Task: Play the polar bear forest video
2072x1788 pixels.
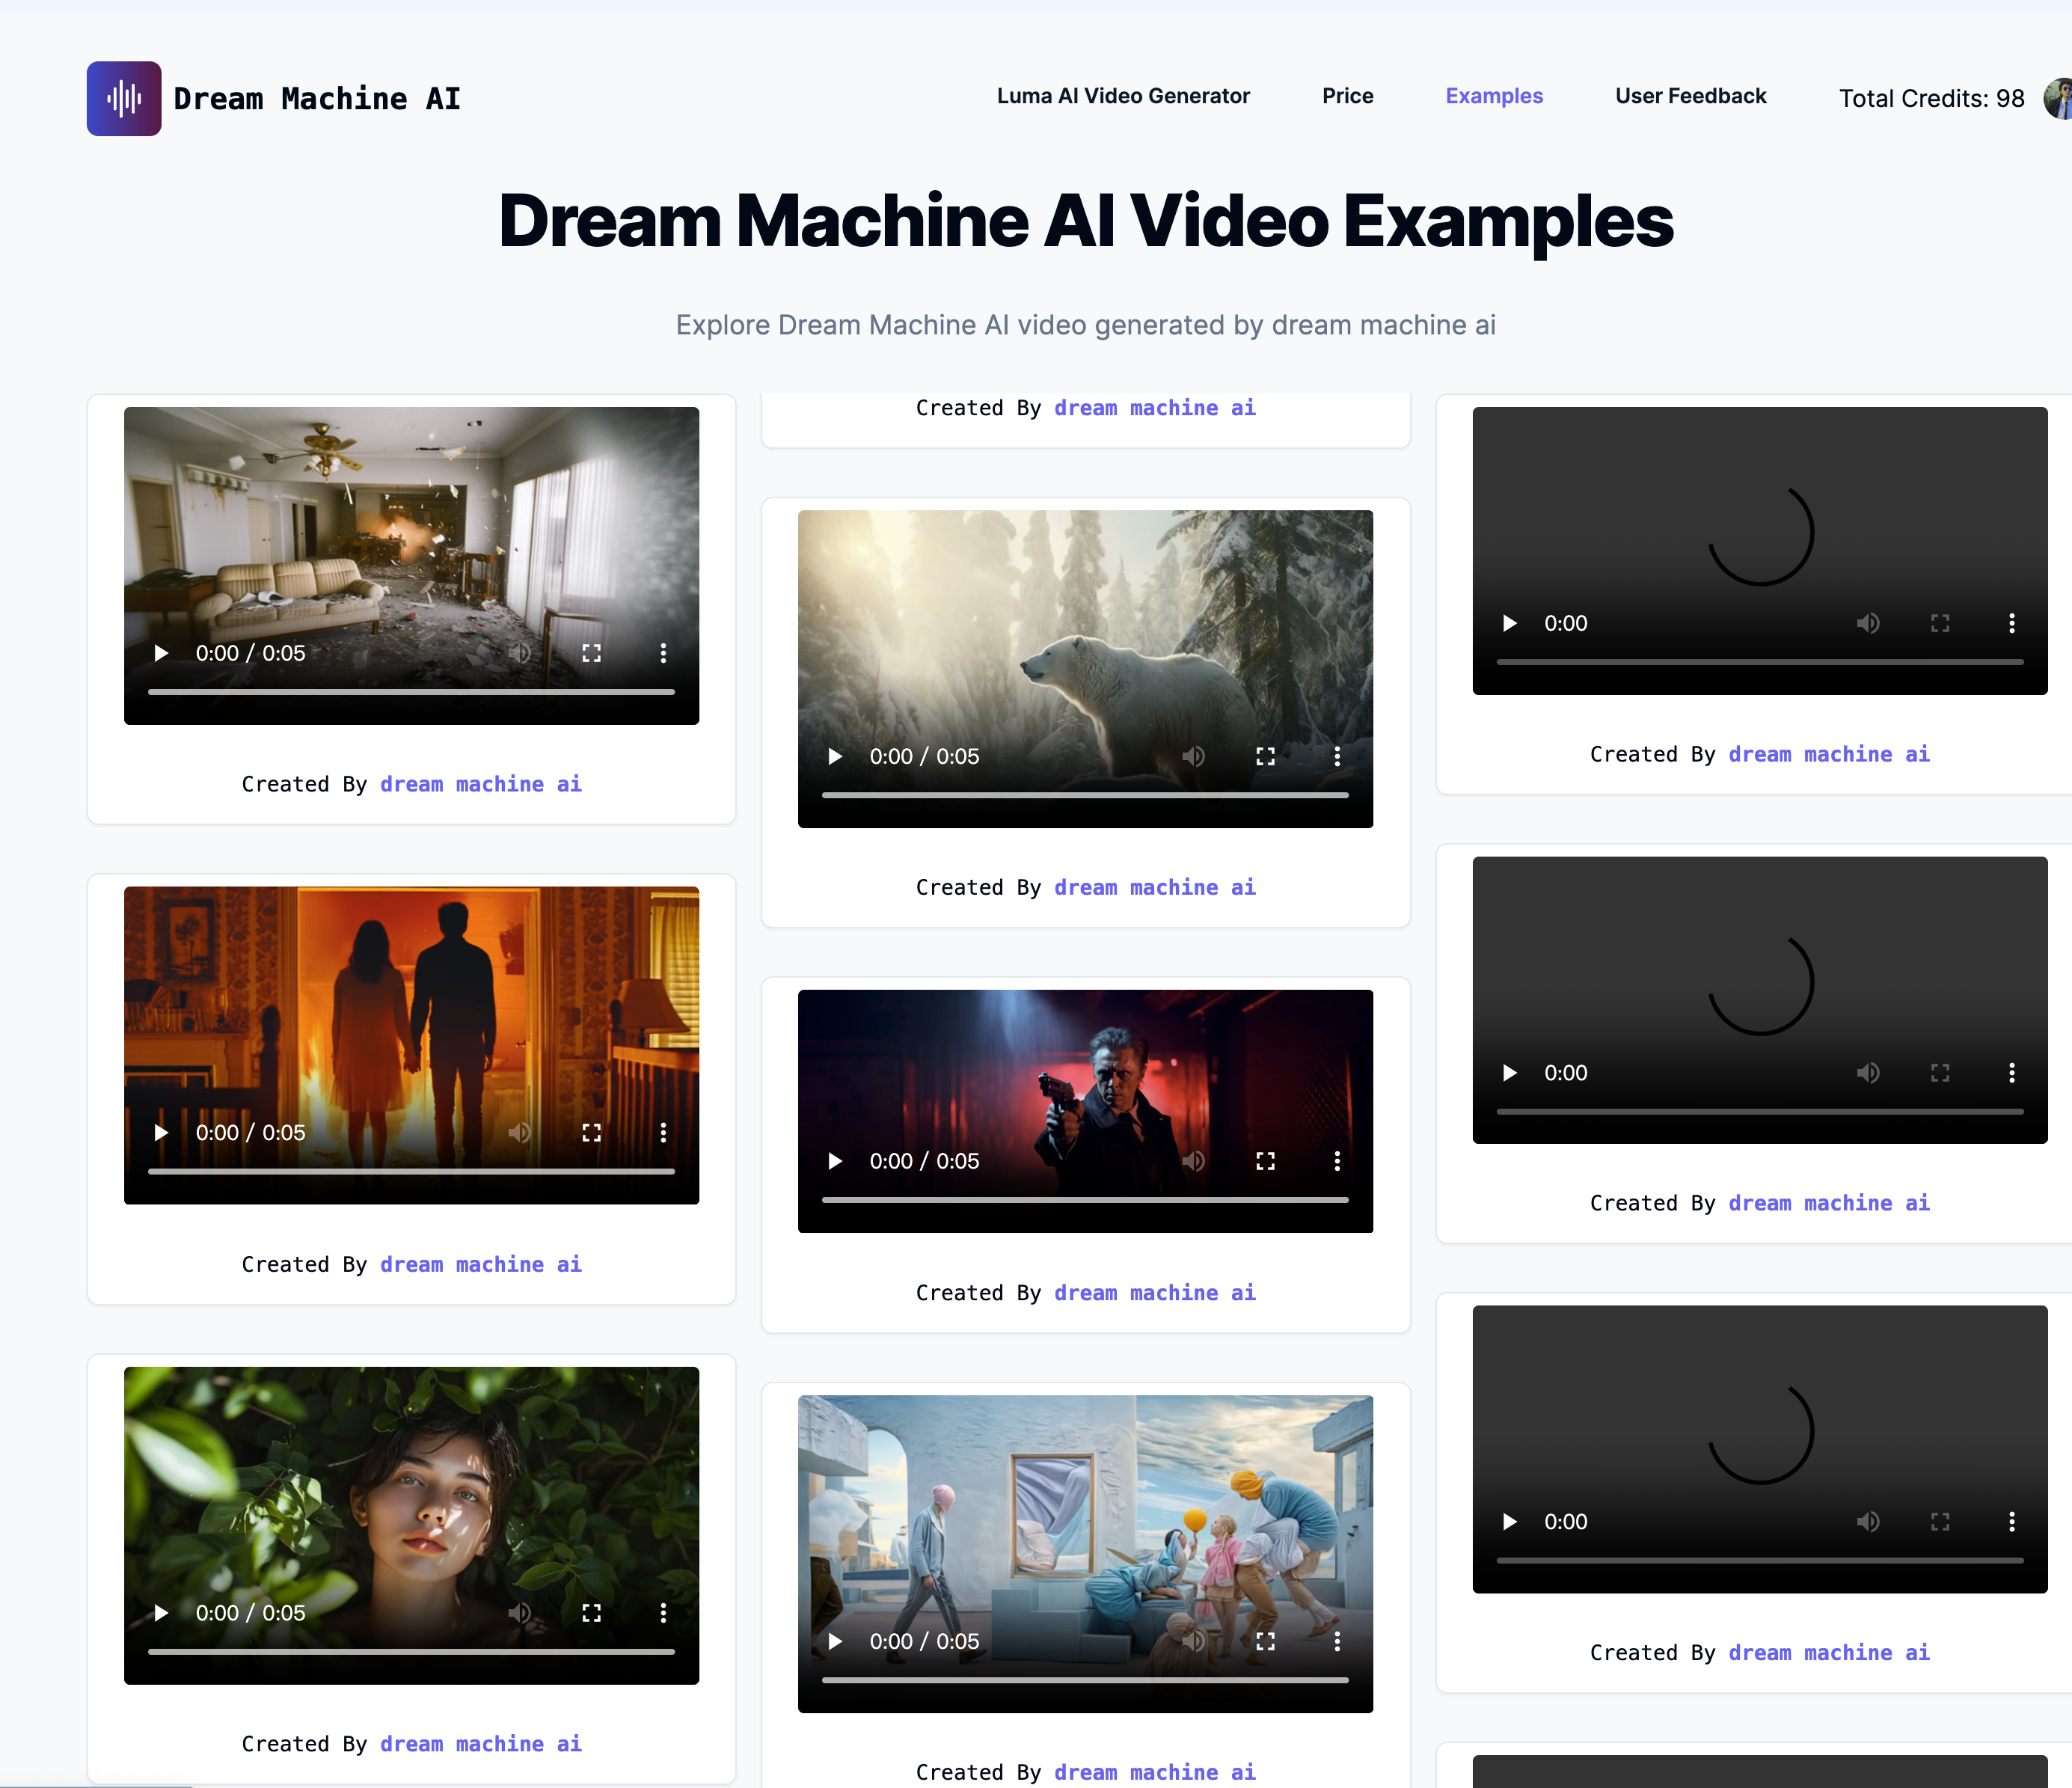Action: click(x=835, y=757)
